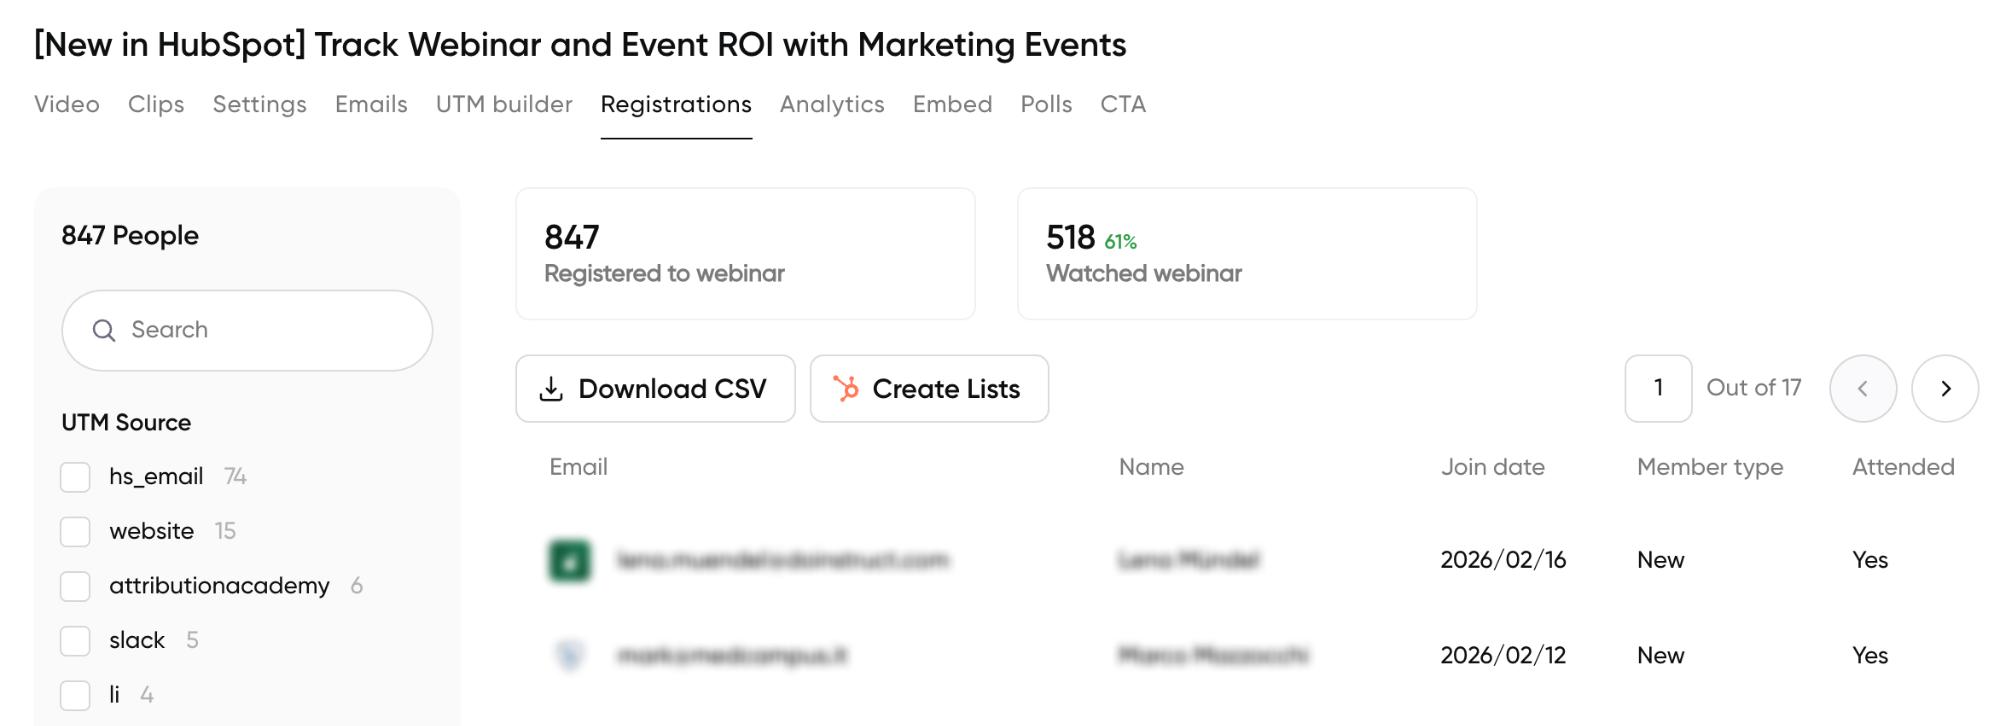Click the blurred email in 2026/02/12 row
The height and width of the screenshot is (726, 2000).
click(x=732, y=655)
